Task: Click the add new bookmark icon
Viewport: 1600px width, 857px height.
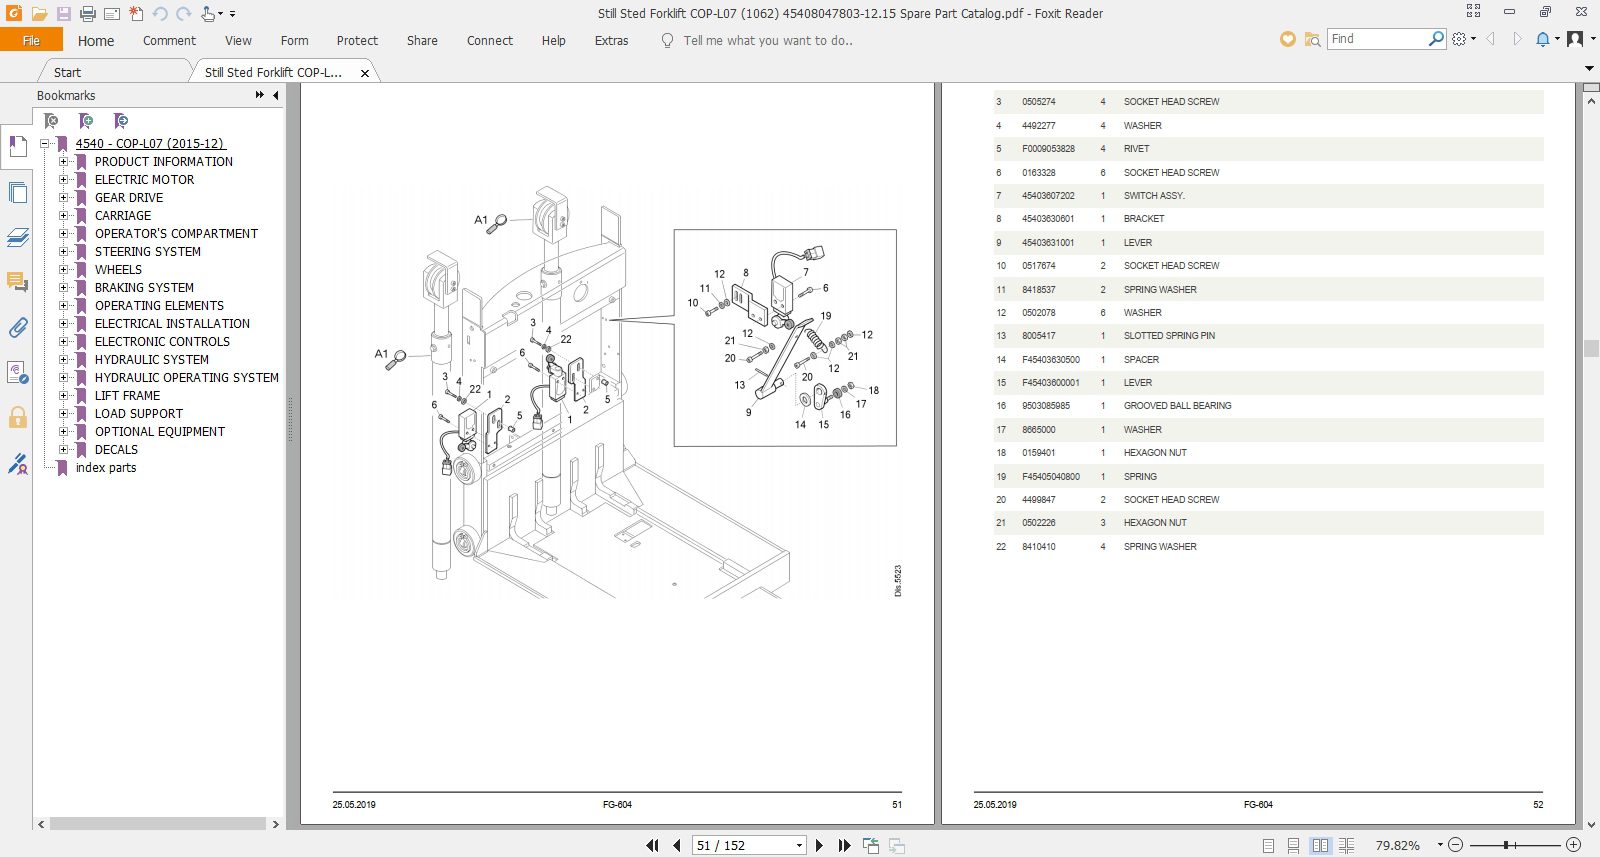Action: click(86, 121)
